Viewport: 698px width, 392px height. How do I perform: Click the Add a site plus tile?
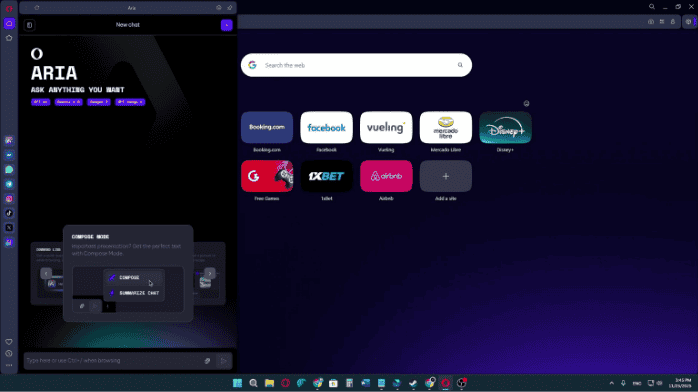pyautogui.click(x=446, y=176)
